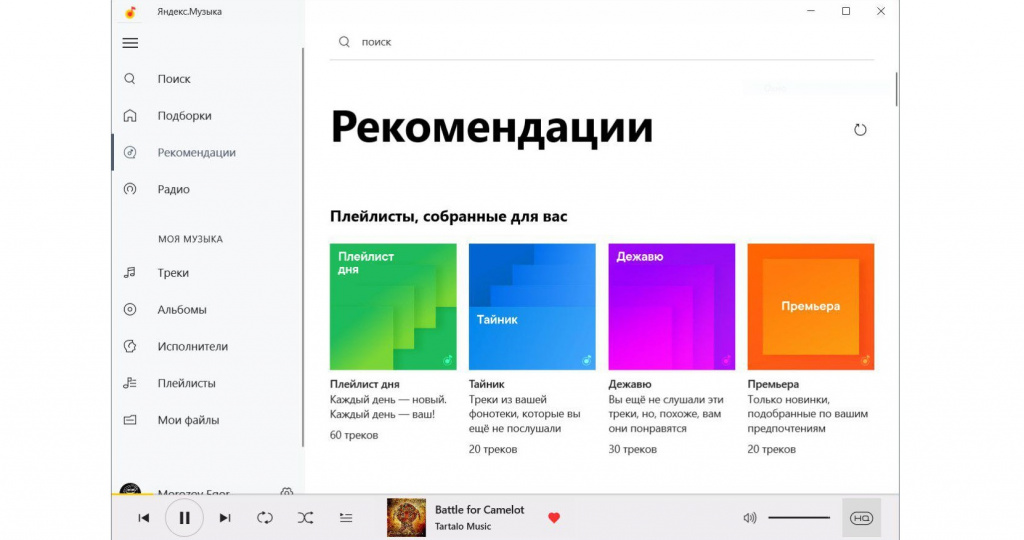This screenshot has height=540, width=1024.
Task: Go to Подборки section
Action: click(x=184, y=116)
